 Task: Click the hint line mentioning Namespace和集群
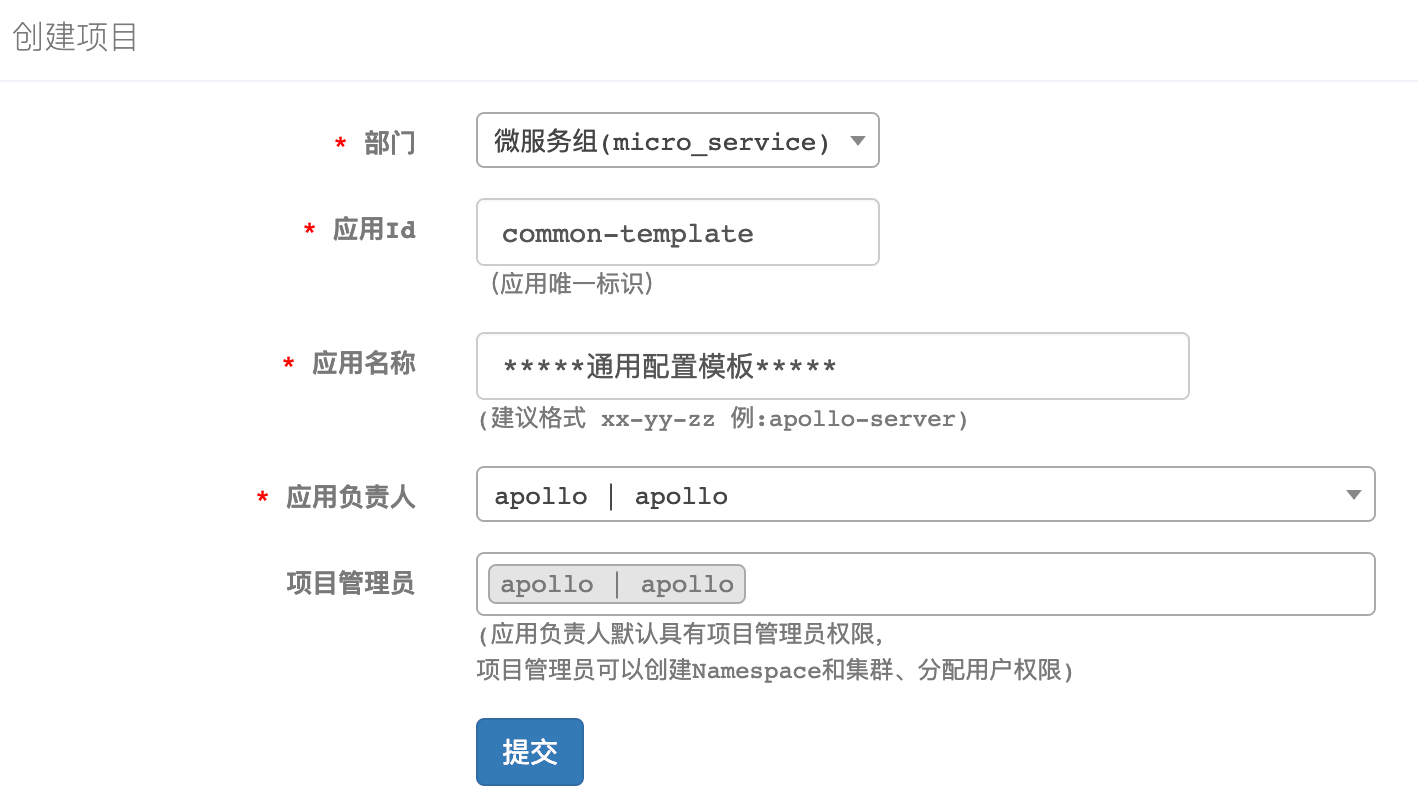(775, 670)
